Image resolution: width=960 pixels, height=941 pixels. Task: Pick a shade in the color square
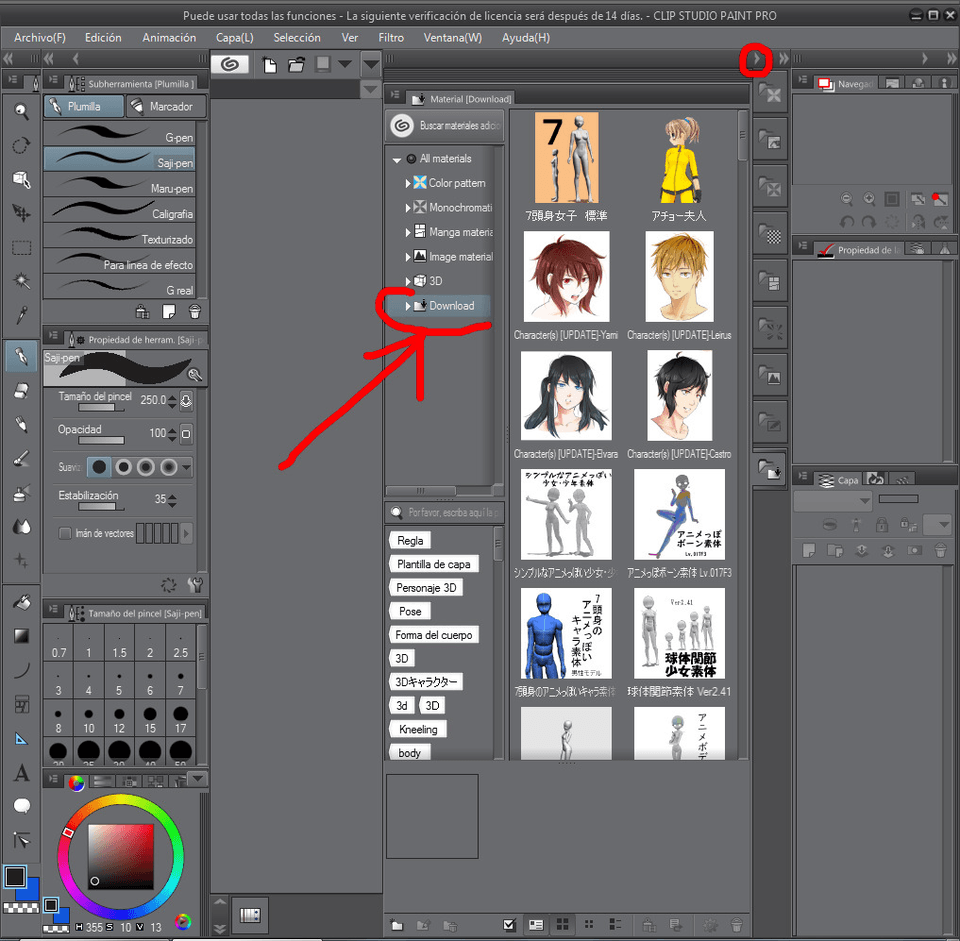(121, 856)
